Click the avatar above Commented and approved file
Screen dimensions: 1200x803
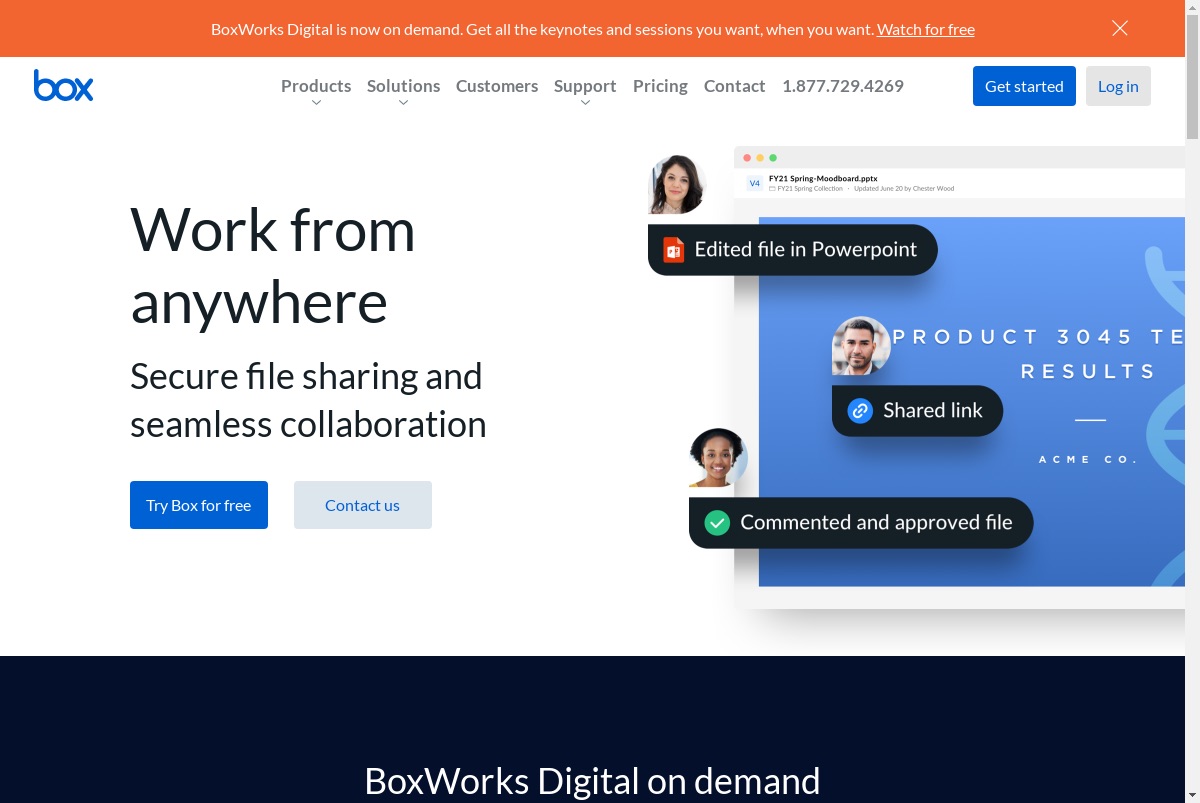click(x=718, y=458)
